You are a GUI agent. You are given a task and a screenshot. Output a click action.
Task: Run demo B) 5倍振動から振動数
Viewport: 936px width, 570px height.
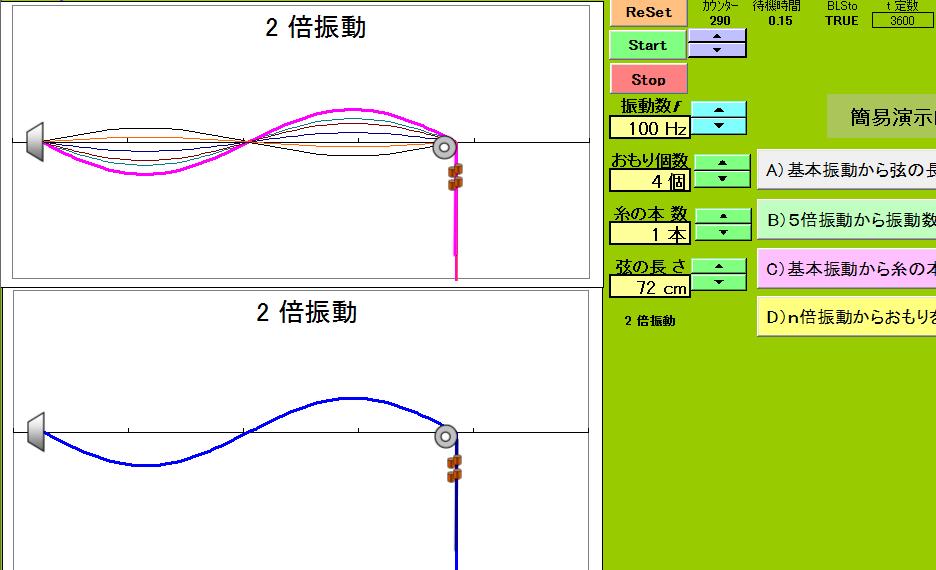coord(846,220)
